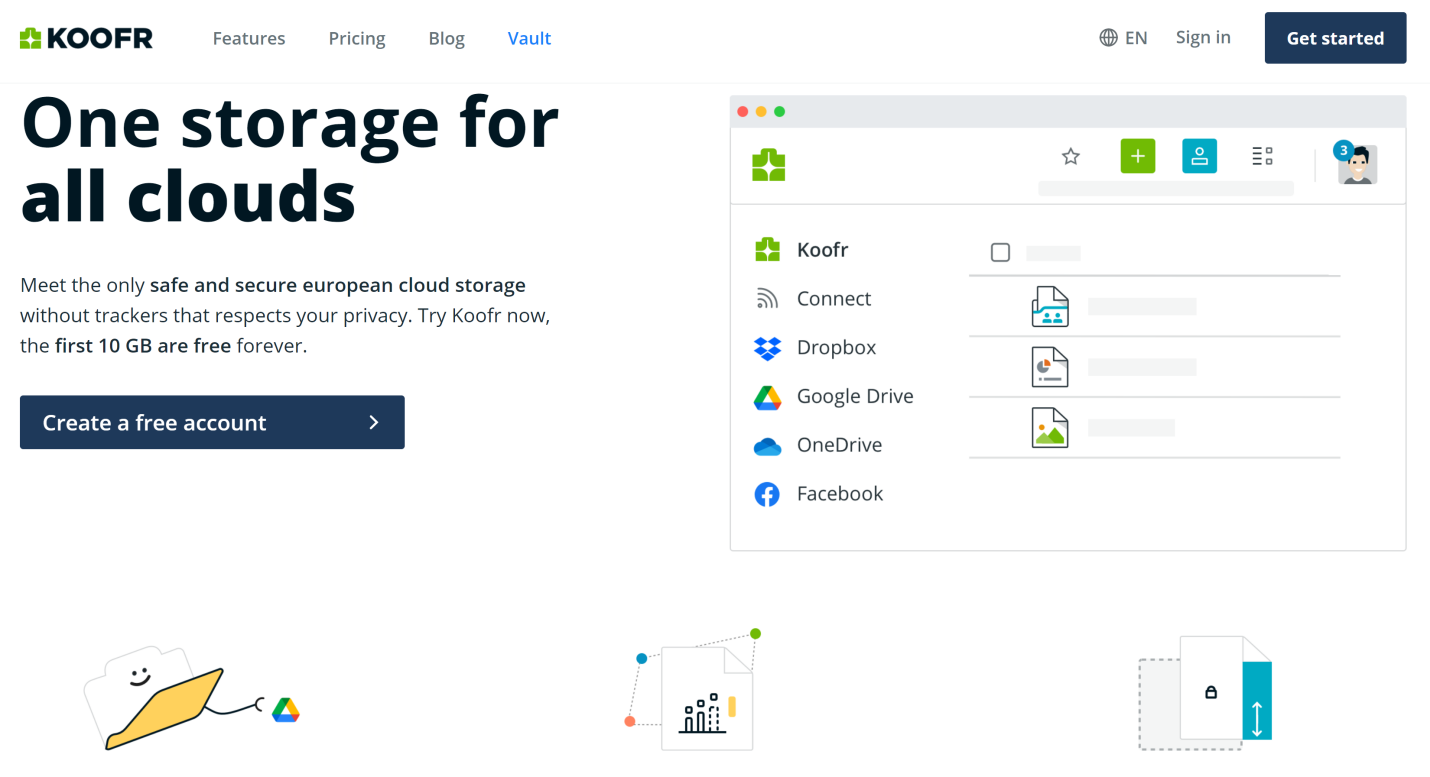1430x777 pixels.
Task: Select the Facebook connection icon
Action: pos(766,494)
